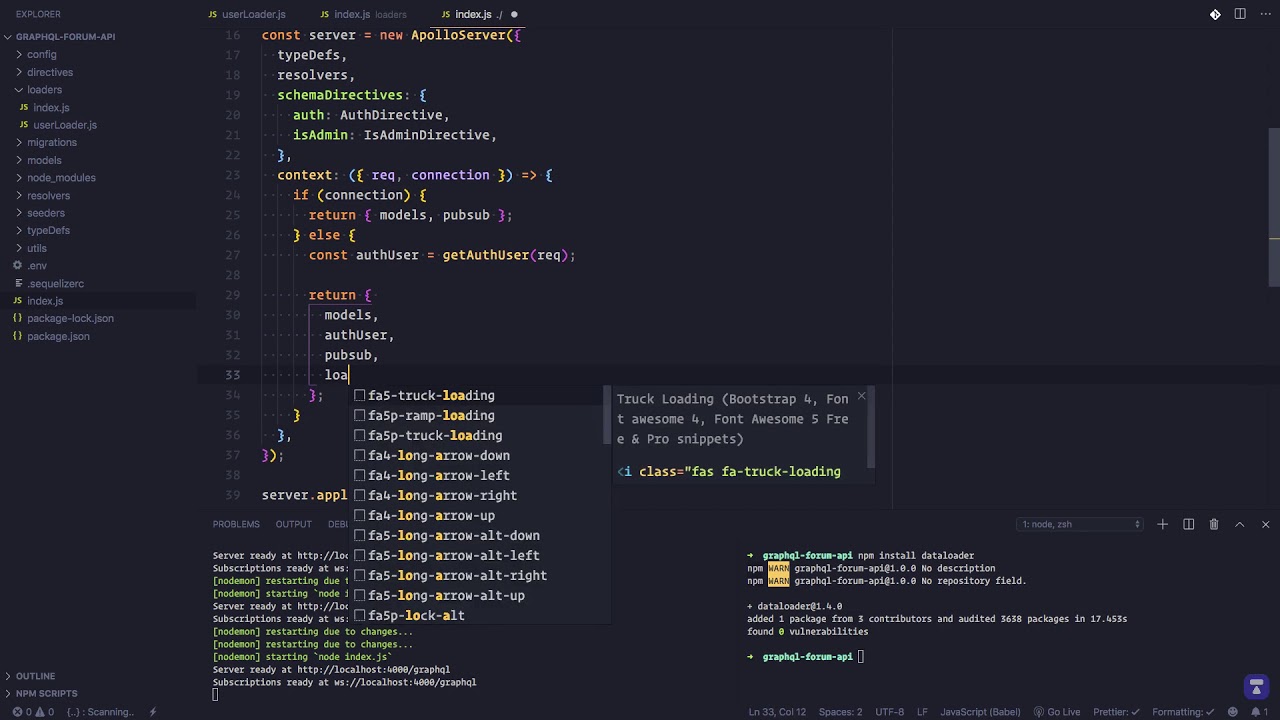This screenshot has height=720, width=1280.
Task: Select the active unsaved index.js tab
Action: coord(480,14)
